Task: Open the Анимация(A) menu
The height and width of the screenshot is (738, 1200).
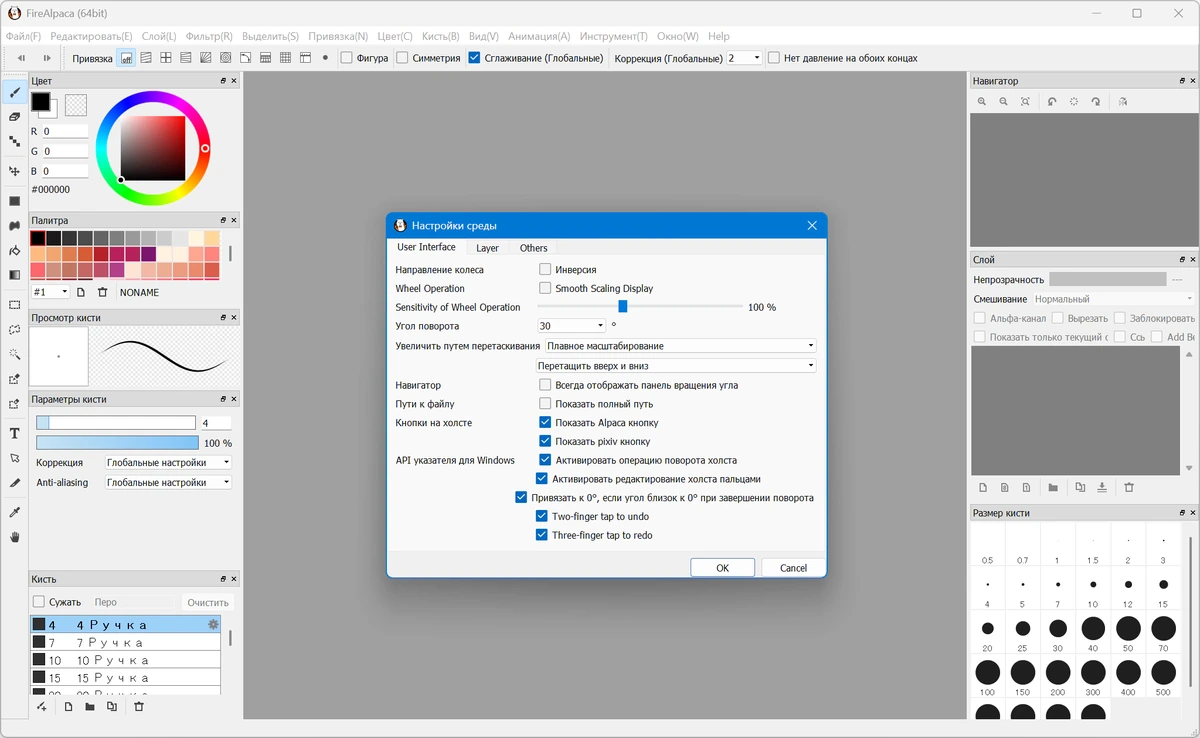Action: [x=539, y=36]
